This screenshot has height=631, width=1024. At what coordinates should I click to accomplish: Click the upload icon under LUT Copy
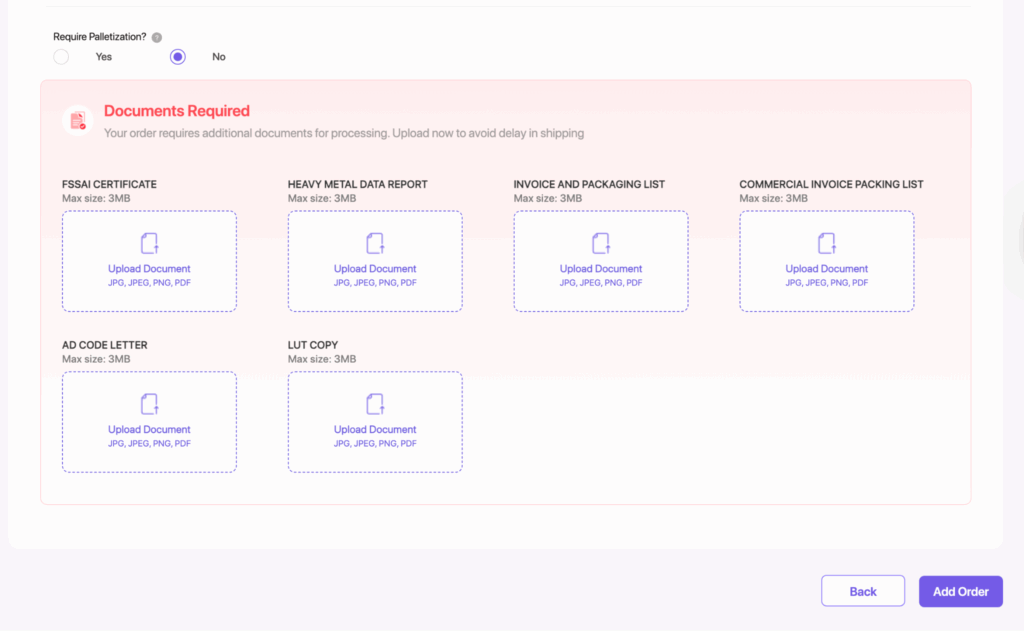(x=375, y=404)
